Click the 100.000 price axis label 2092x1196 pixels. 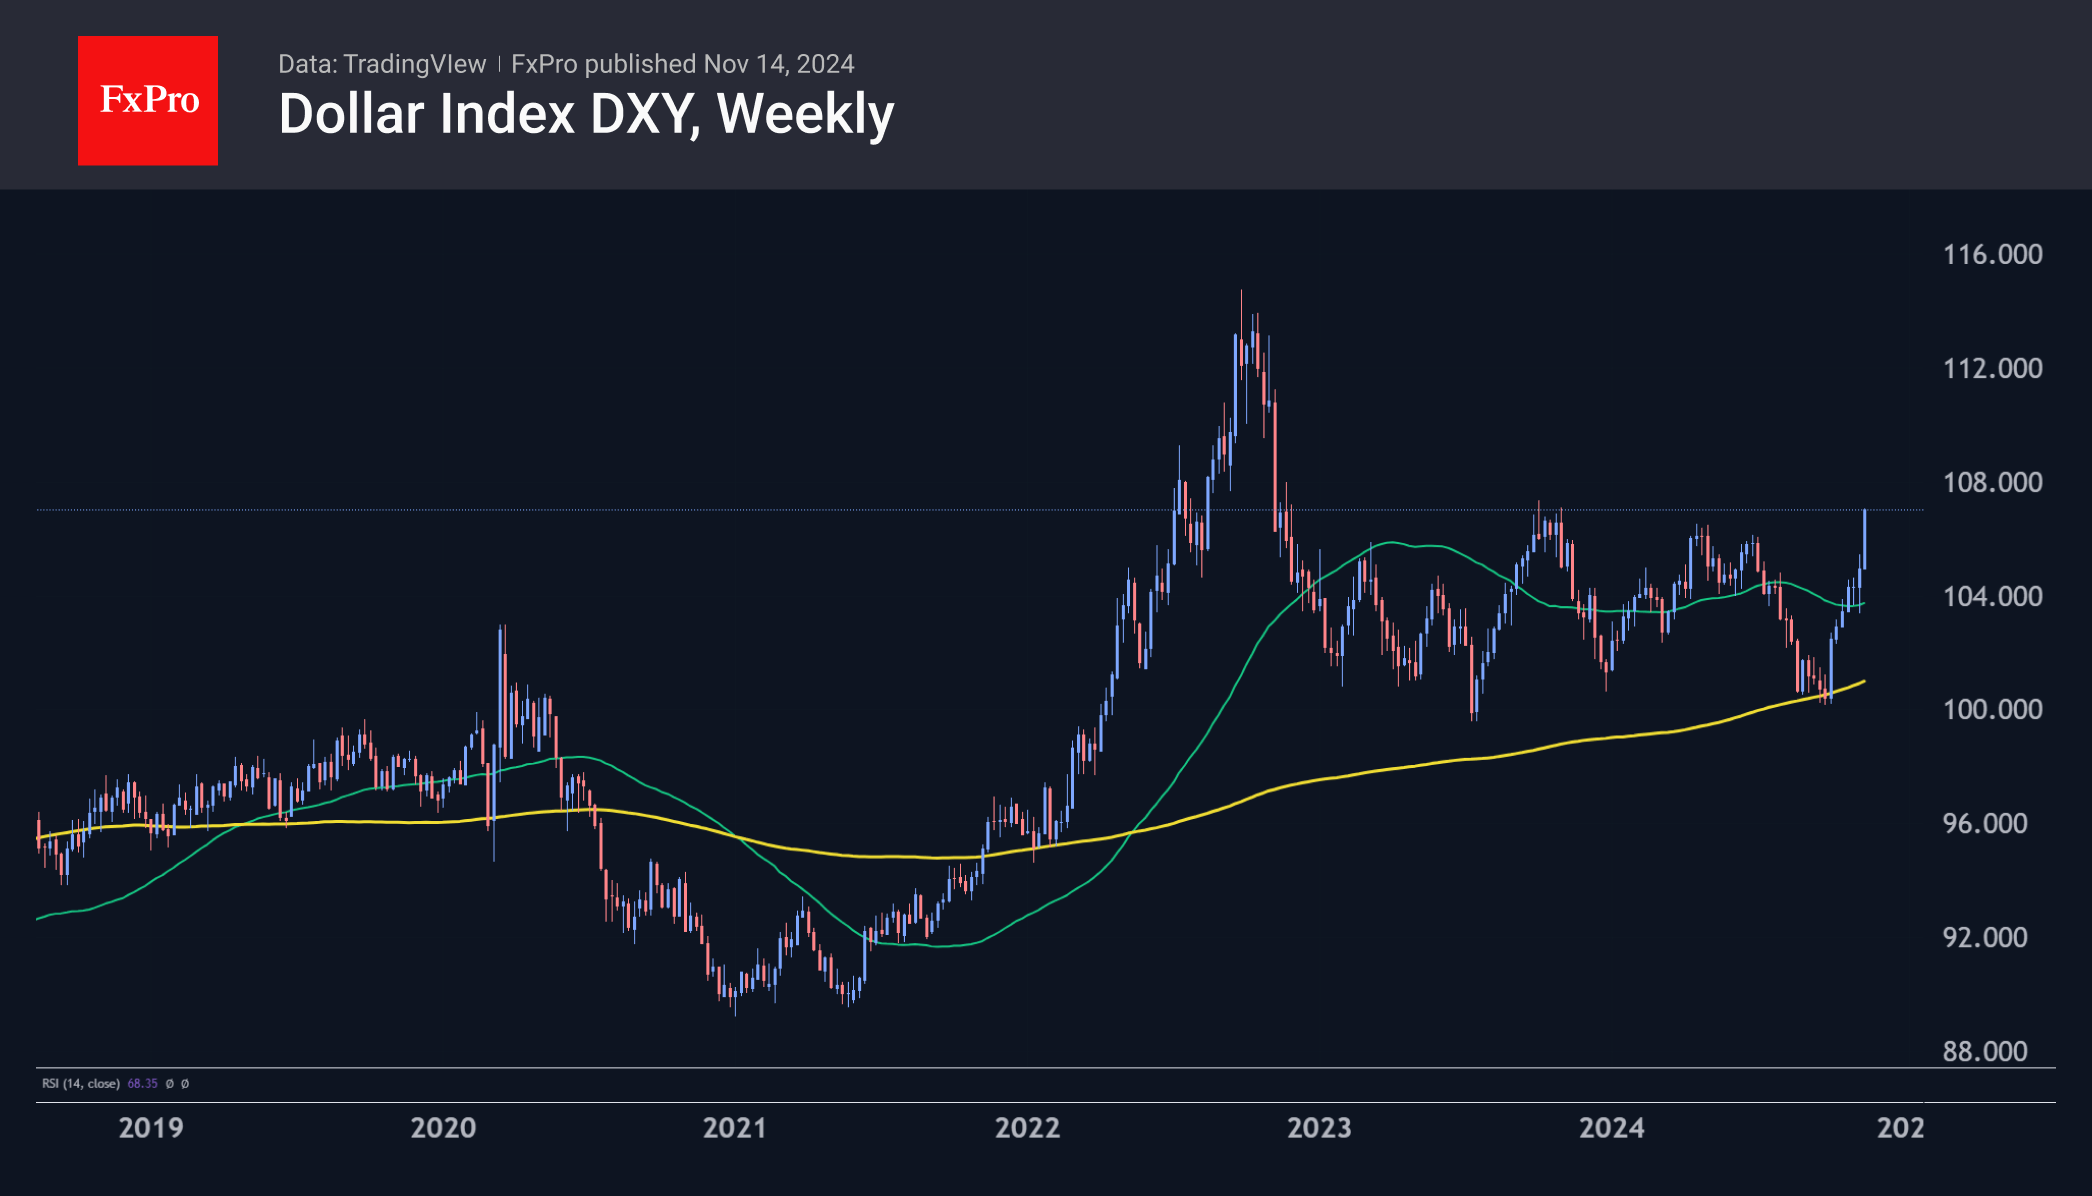[1992, 709]
